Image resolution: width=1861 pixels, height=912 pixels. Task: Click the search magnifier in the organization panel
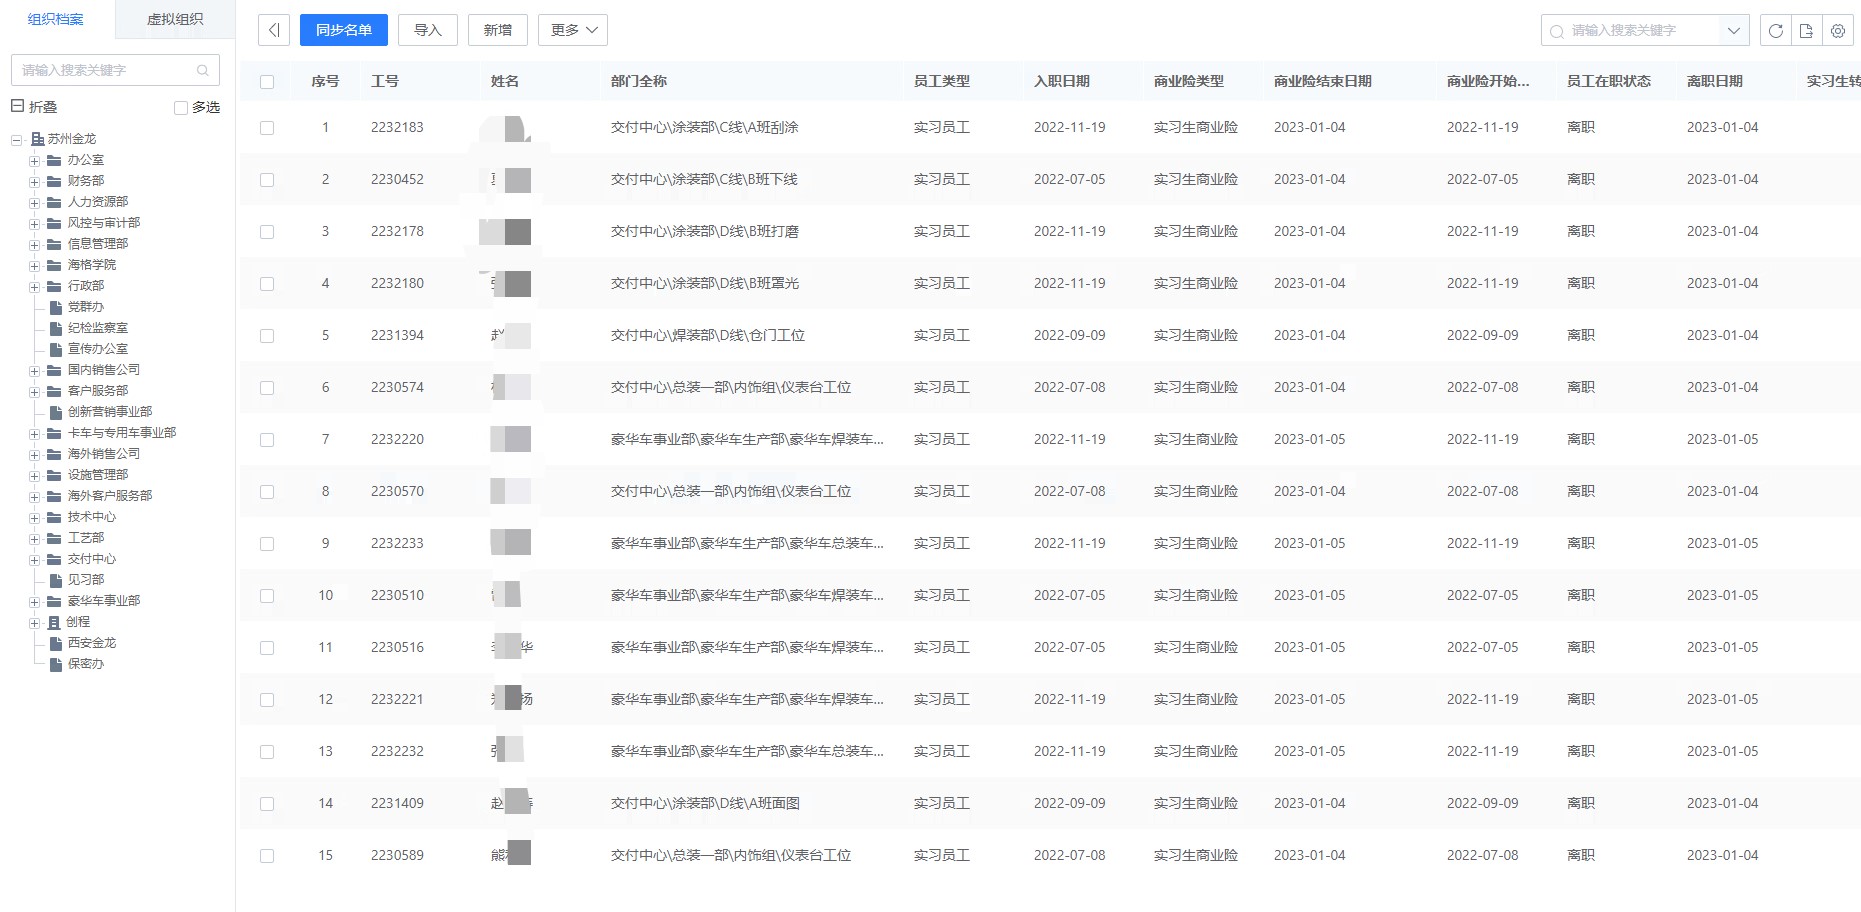pos(203,70)
